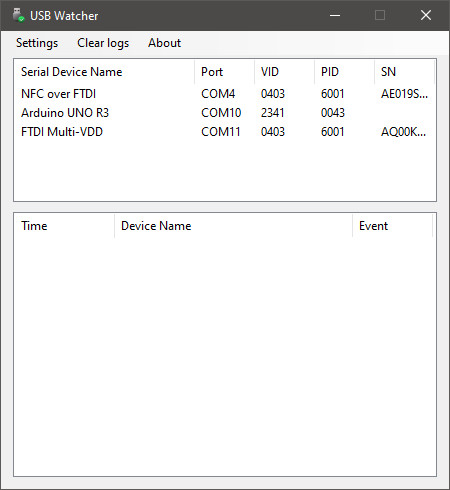Click the Device Name log column header
450x490 pixels.
point(233,226)
